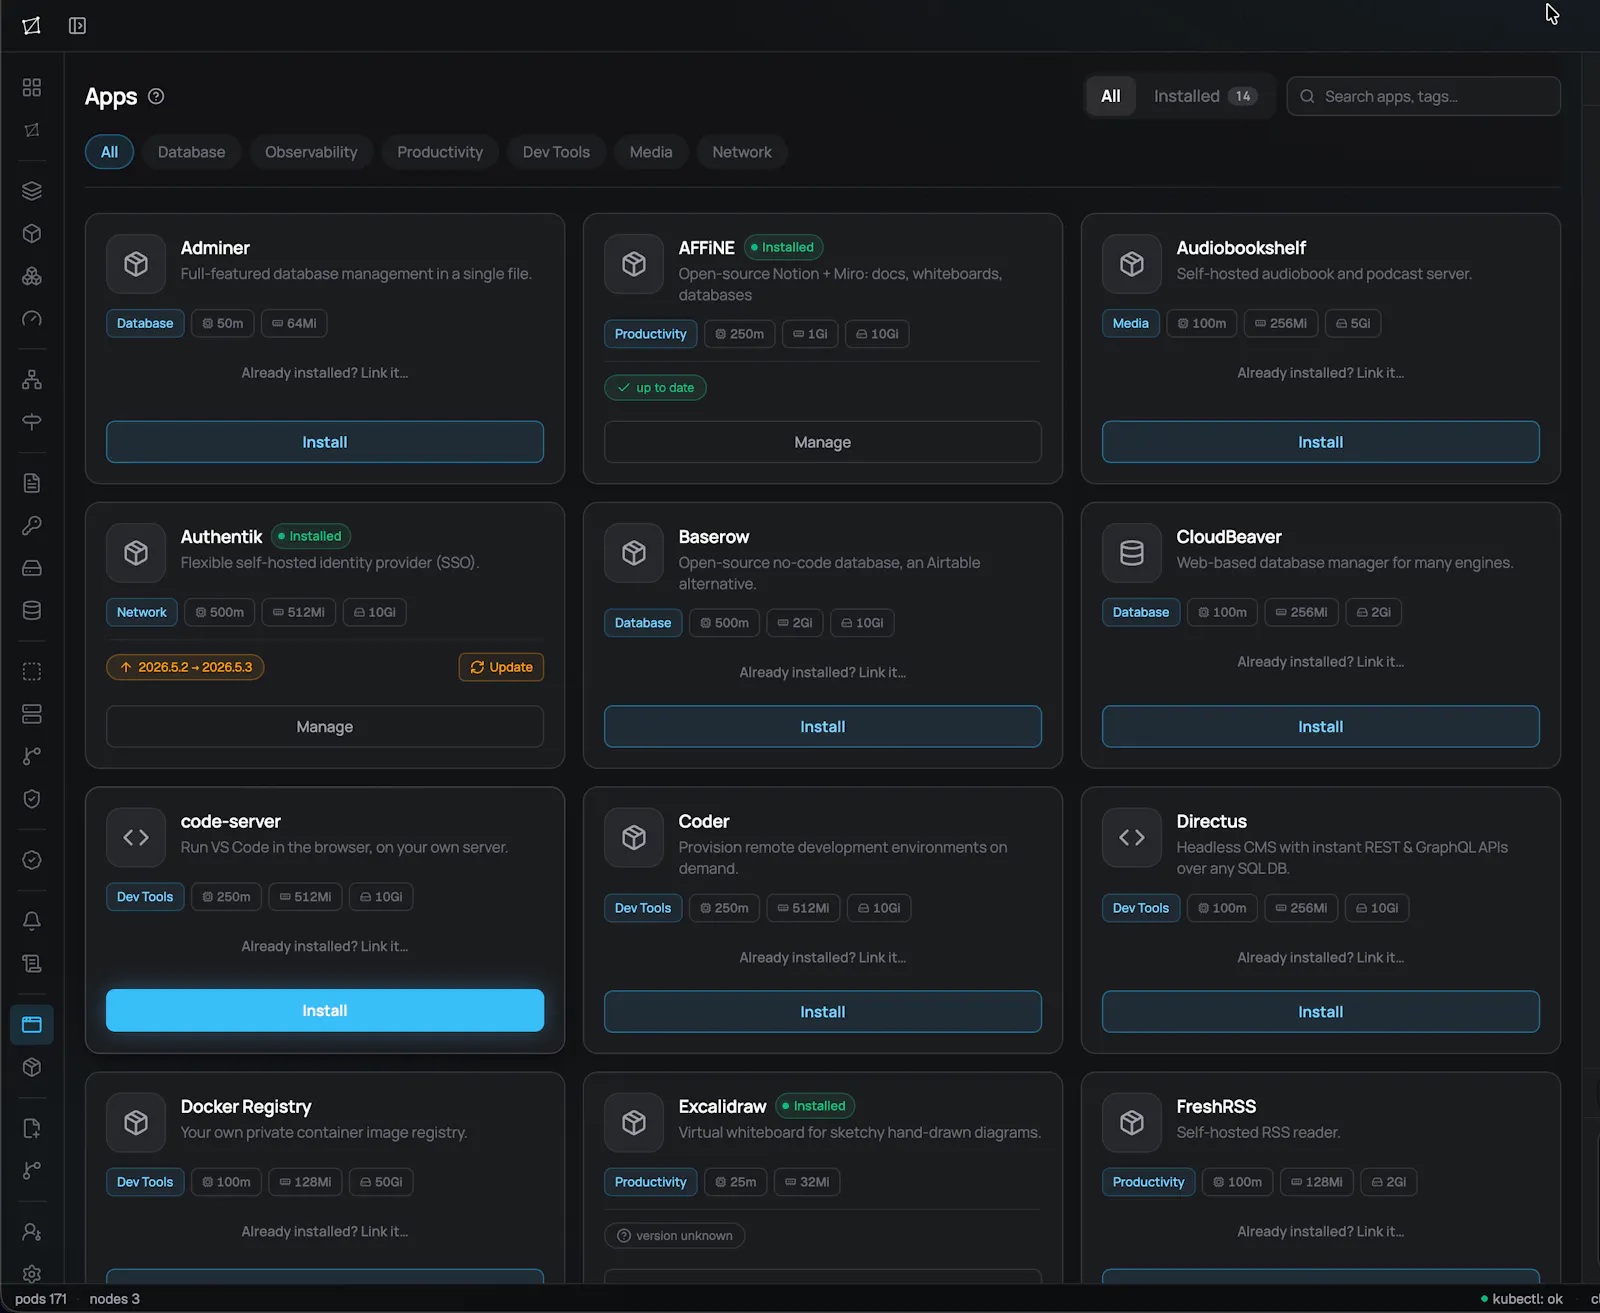Select the highlighted Apps window icon in sidebar
The height and width of the screenshot is (1313, 1600).
coord(32,1024)
